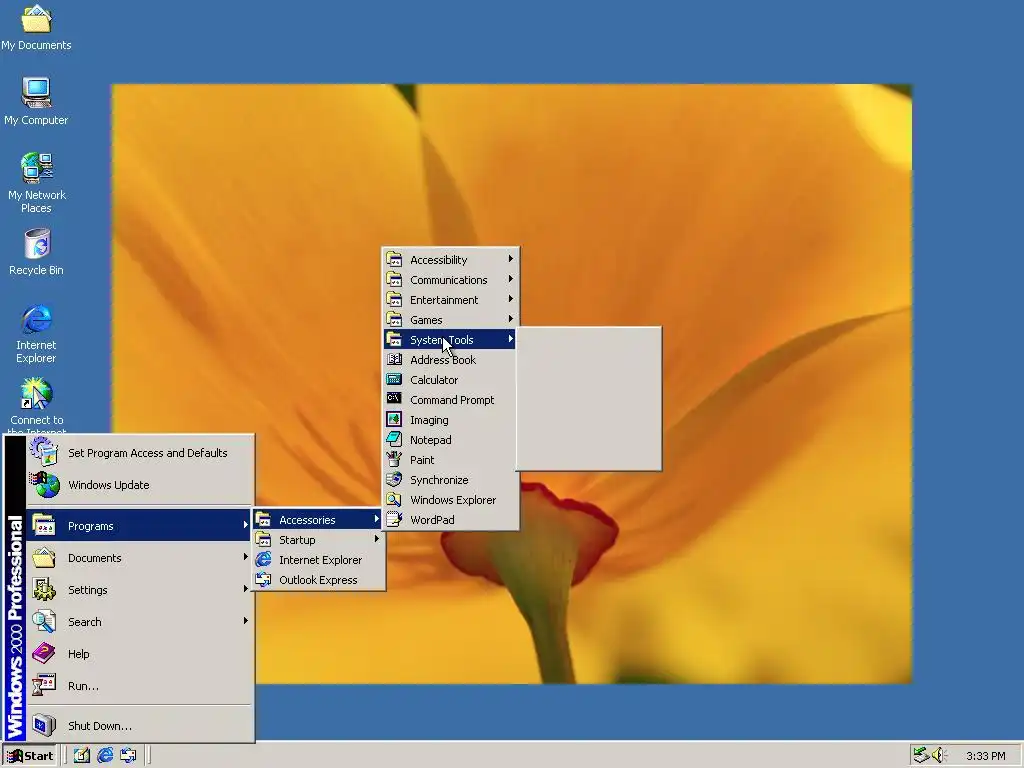Expand the Startup programs folder

tap(319, 540)
